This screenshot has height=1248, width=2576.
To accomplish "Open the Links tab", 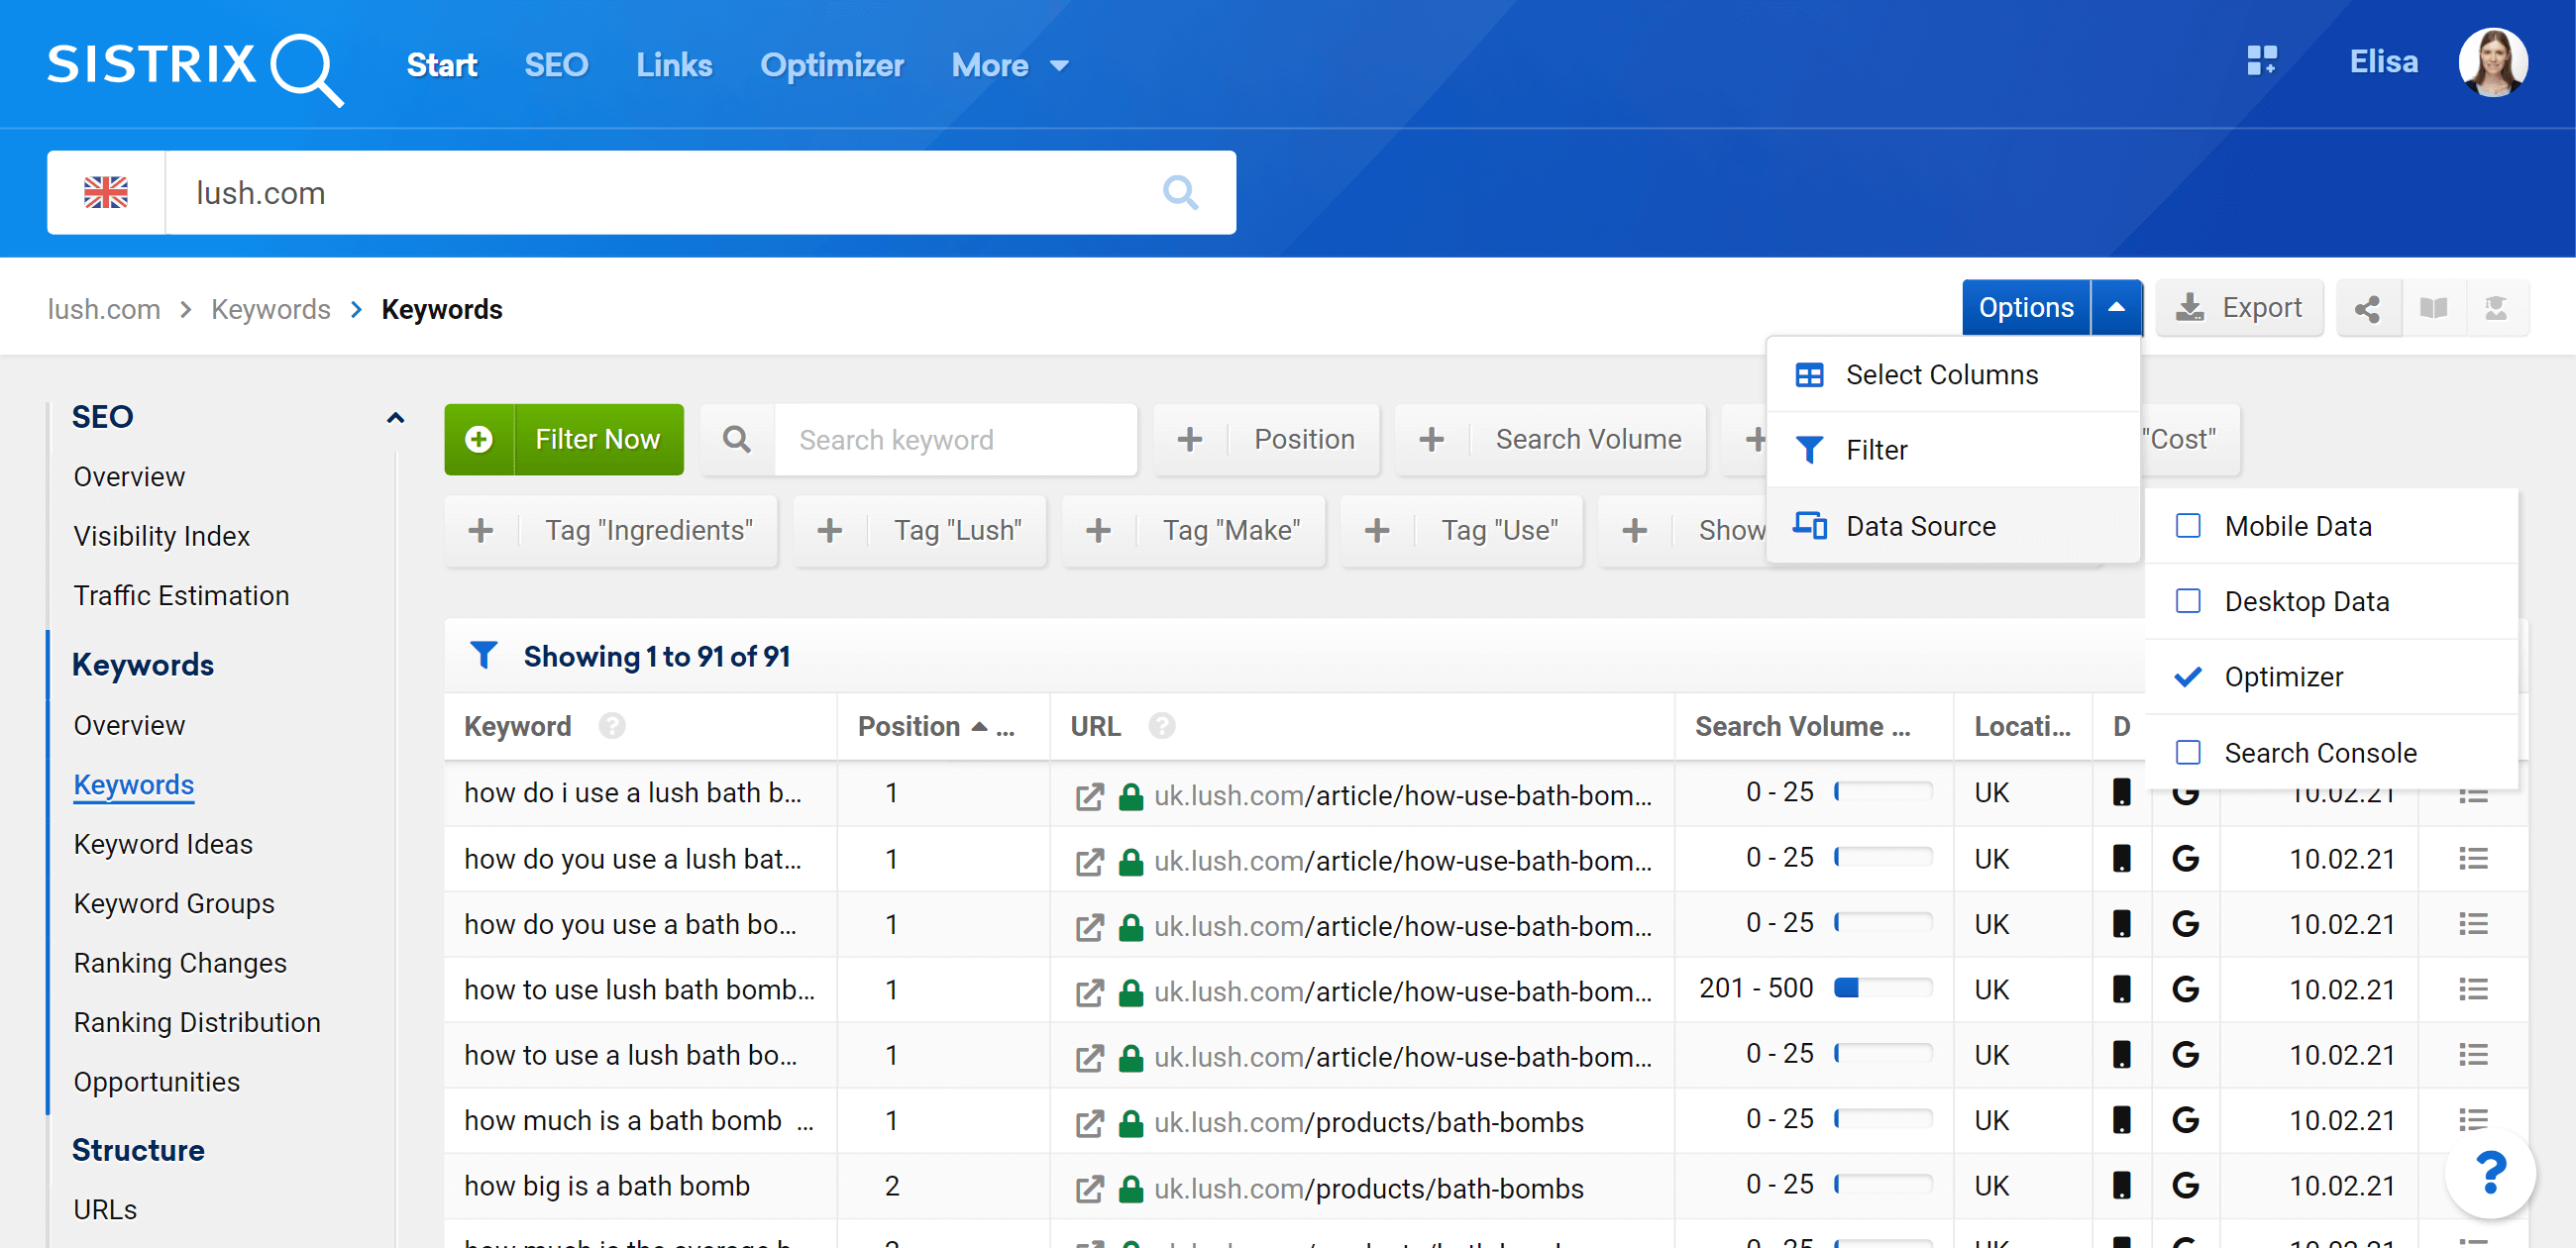I will tap(674, 65).
